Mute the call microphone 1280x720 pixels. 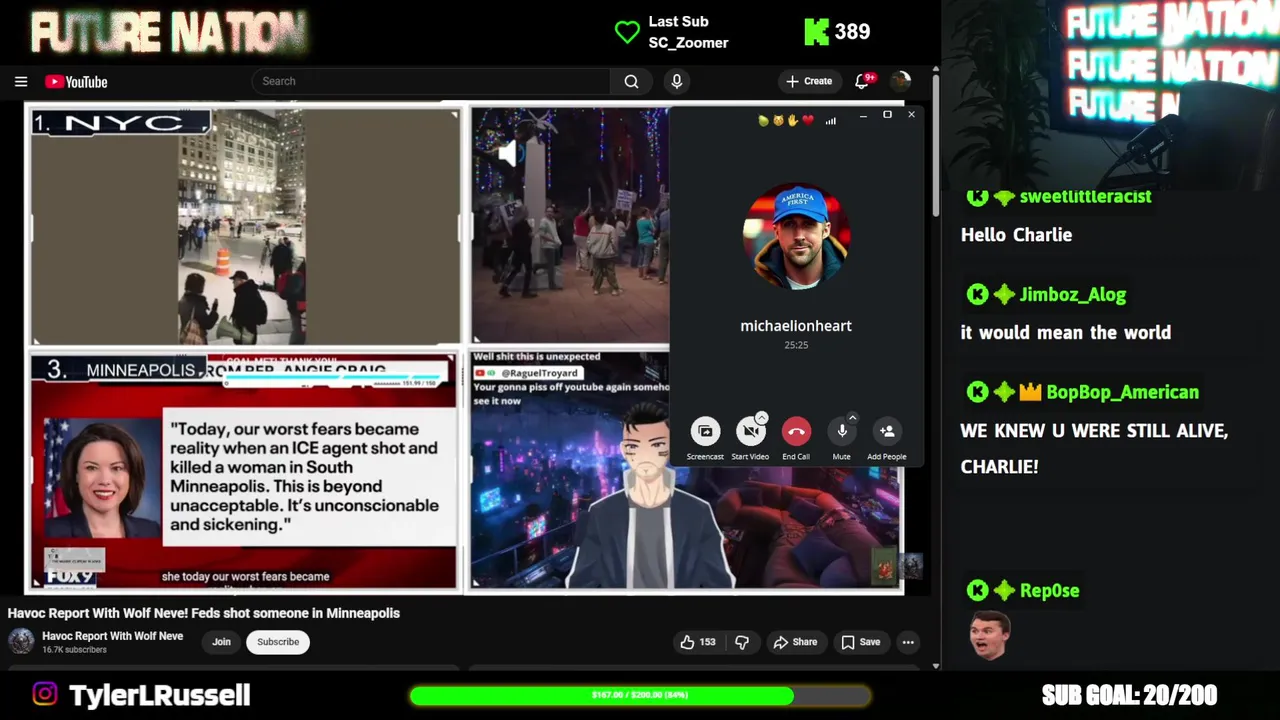pos(842,431)
